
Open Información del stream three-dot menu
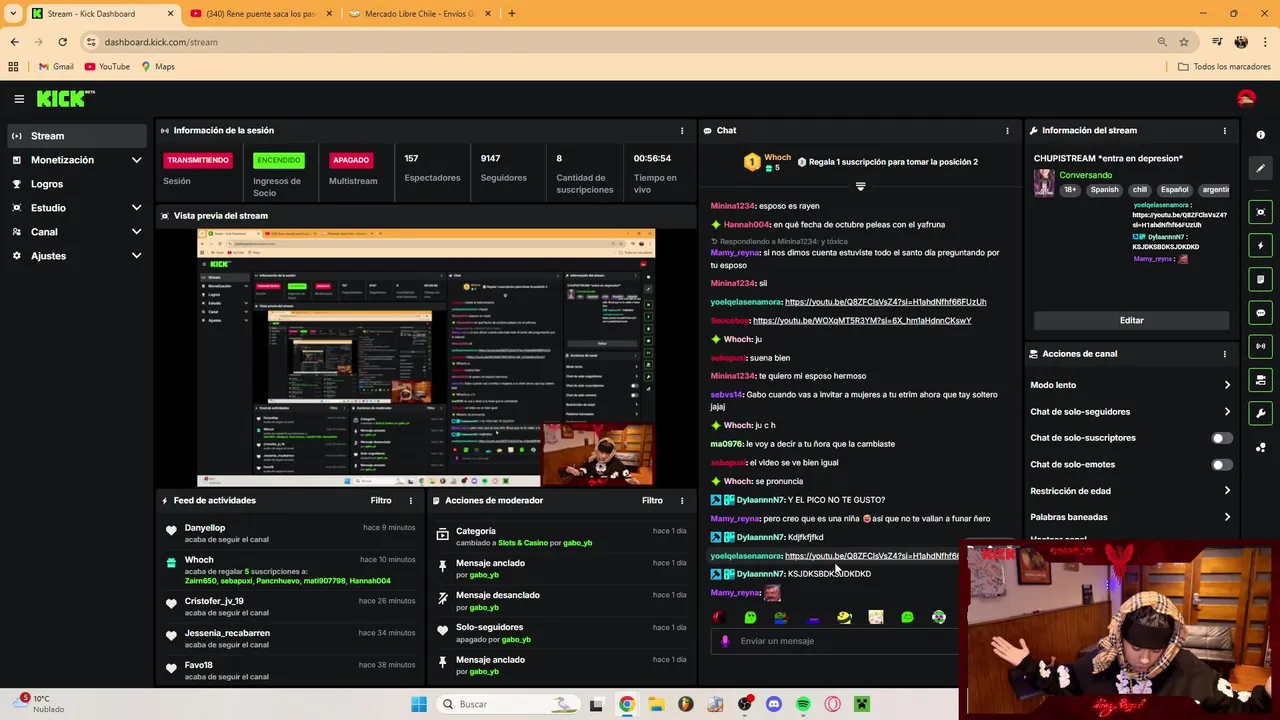[x=1224, y=131]
